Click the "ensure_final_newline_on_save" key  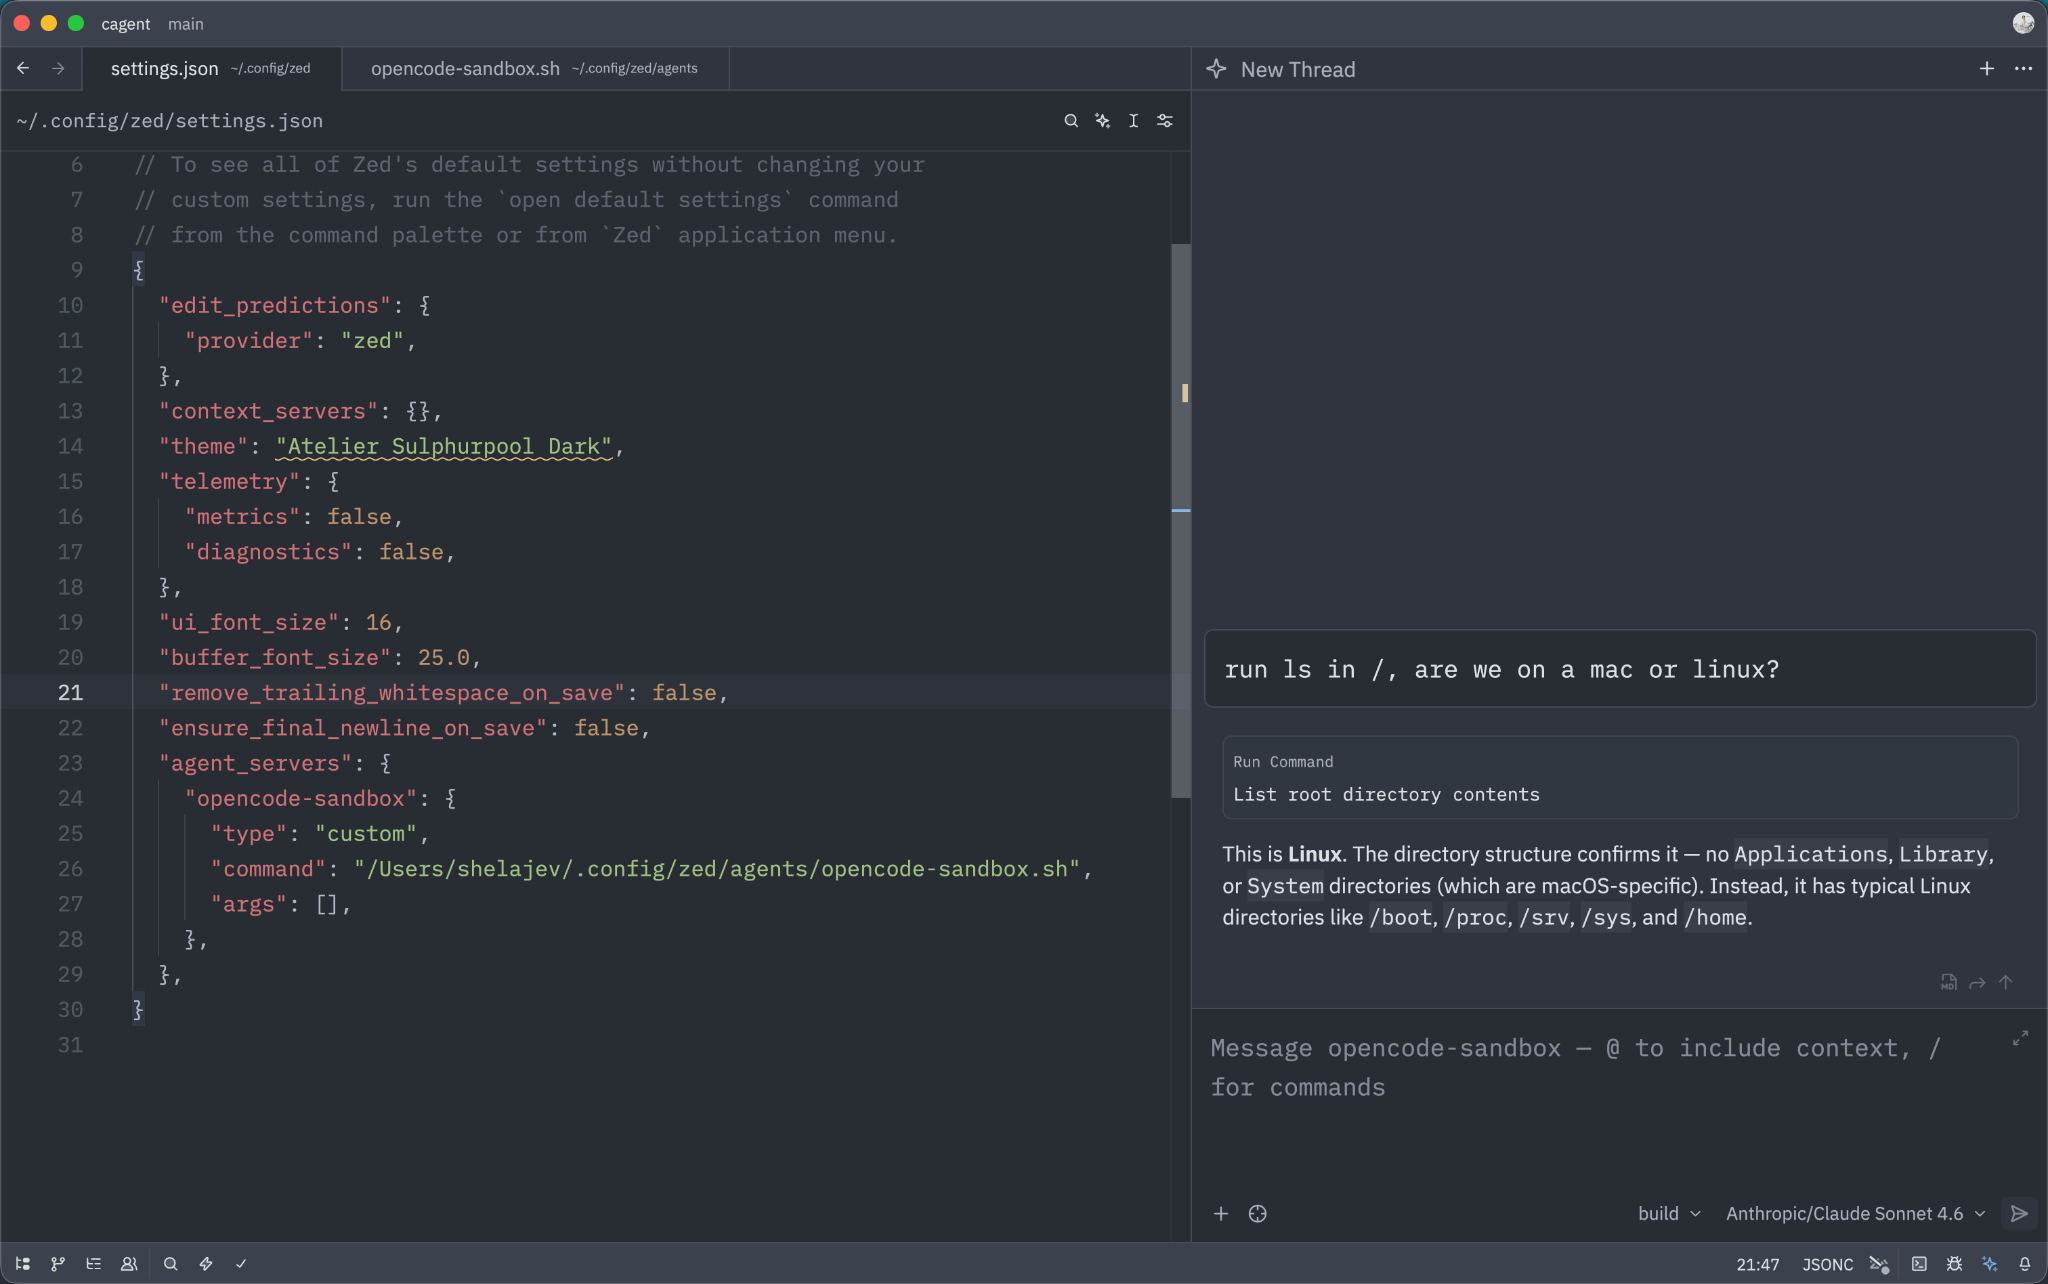[x=353, y=728]
